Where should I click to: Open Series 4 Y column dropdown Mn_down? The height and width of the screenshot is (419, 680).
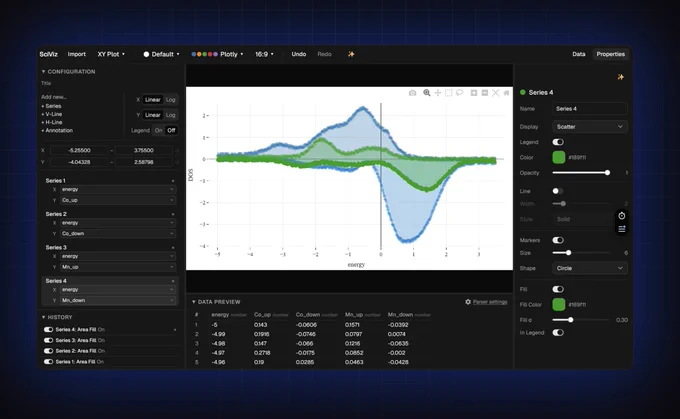[117, 300]
